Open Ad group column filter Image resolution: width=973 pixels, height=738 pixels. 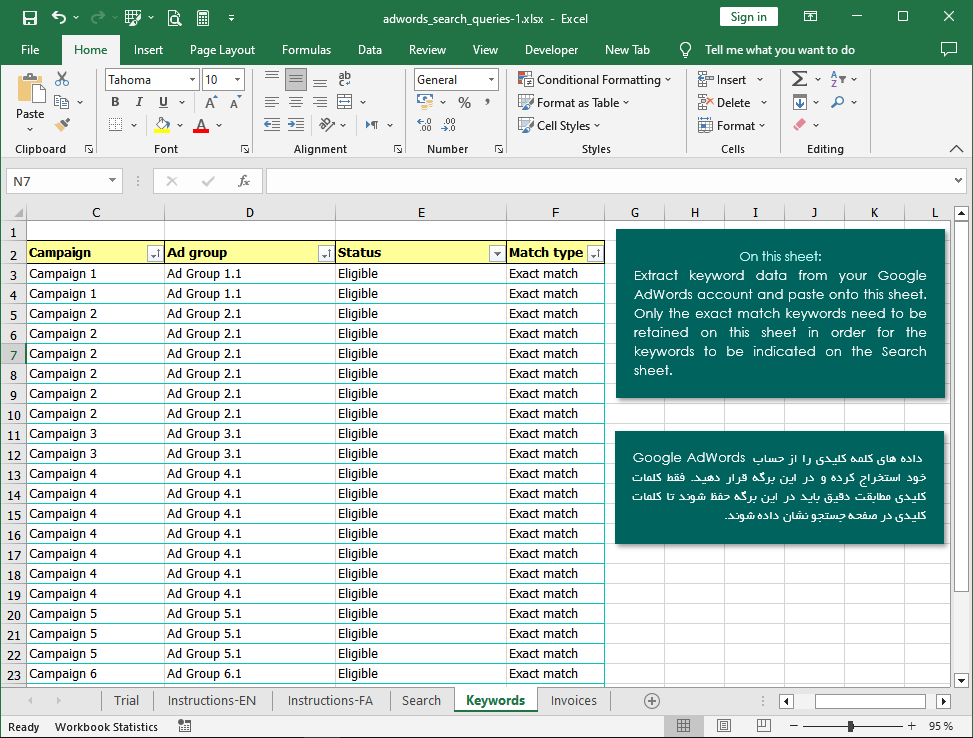pyautogui.click(x=326, y=253)
